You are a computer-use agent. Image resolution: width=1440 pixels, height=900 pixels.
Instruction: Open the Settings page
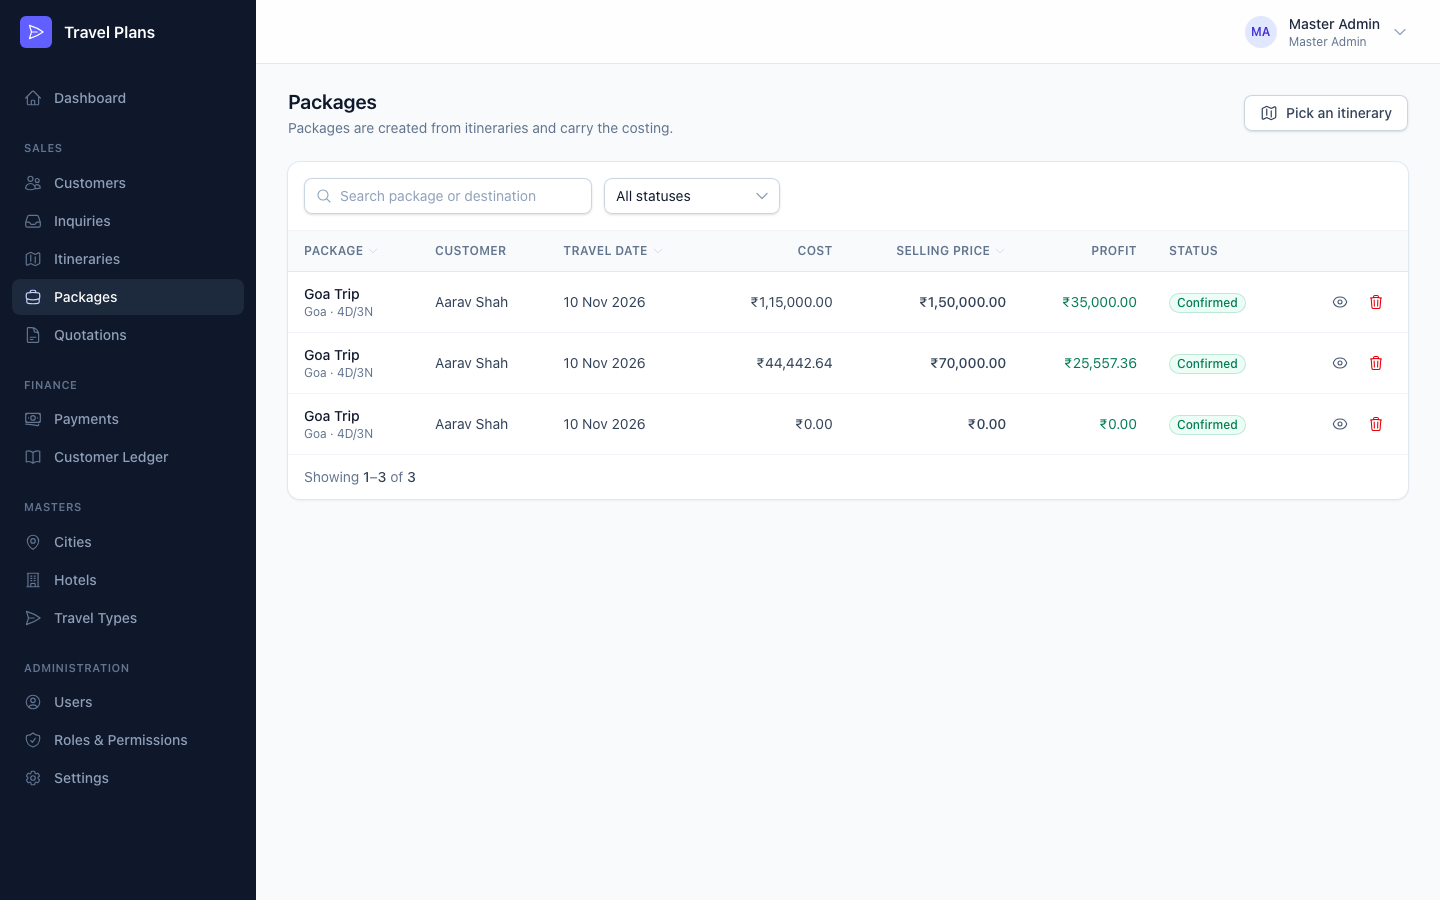click(x=128, y=778)
